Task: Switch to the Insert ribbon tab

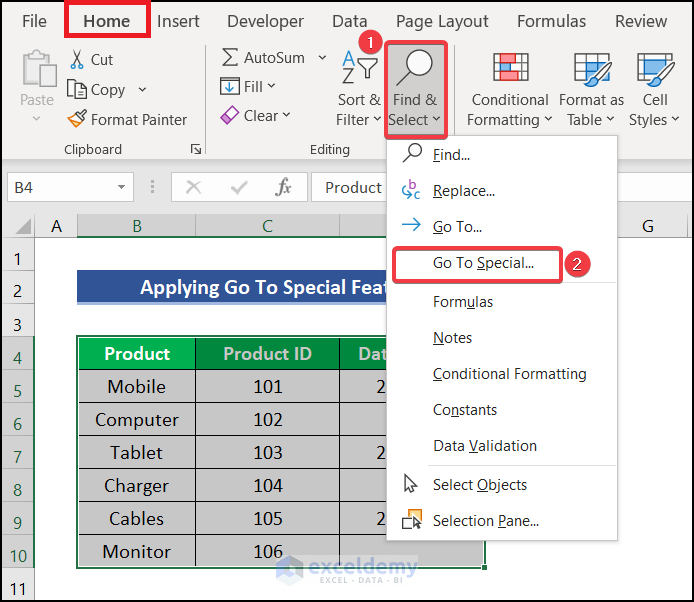Action: coord(178,21)
